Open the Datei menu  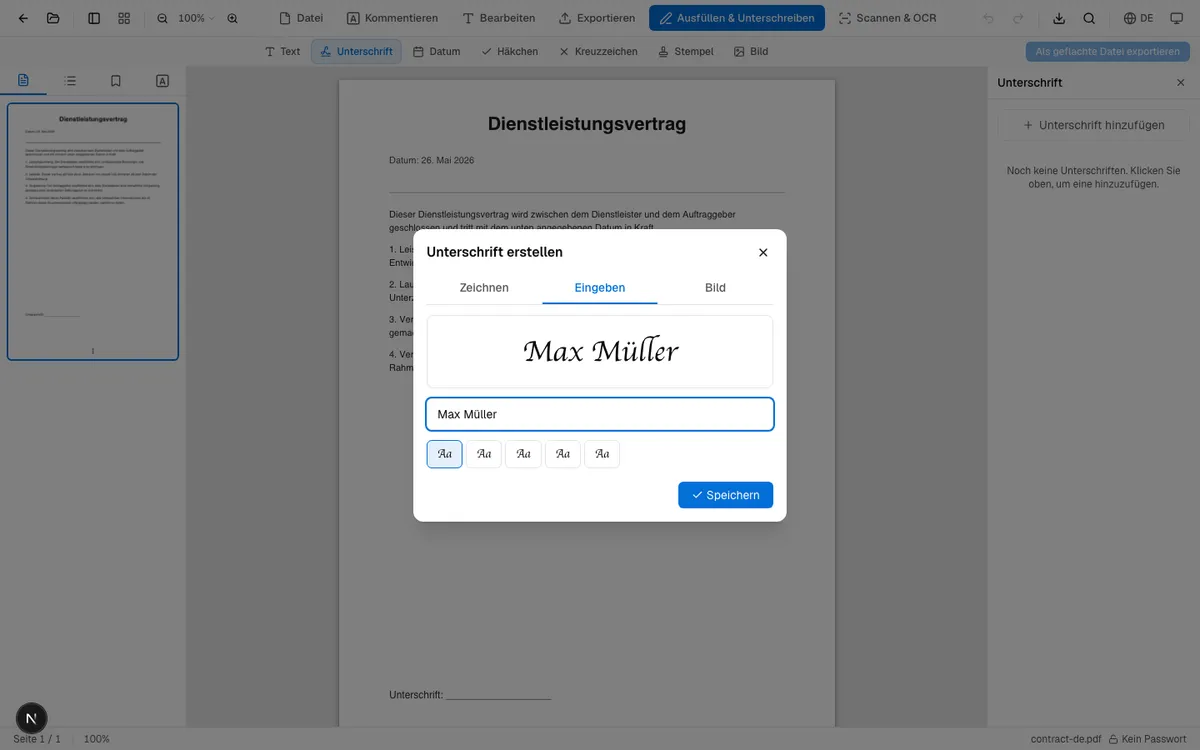coord(301,18)
